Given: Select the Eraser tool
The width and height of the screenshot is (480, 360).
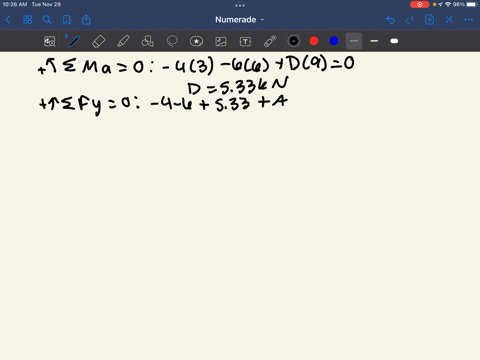Looking at the screenshot, I should click(98, 41).
